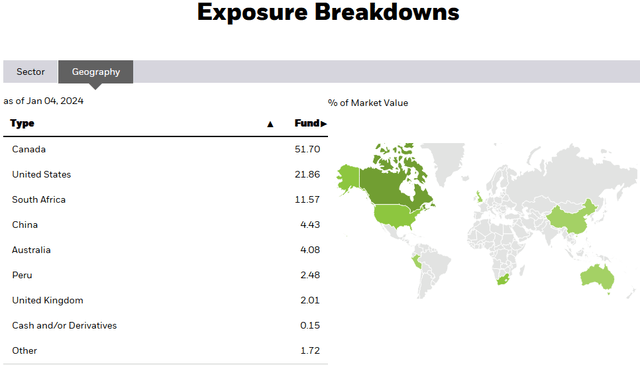Click the 51.70 fund value
This screenshot has width=640, height=365.
[307, 149]
